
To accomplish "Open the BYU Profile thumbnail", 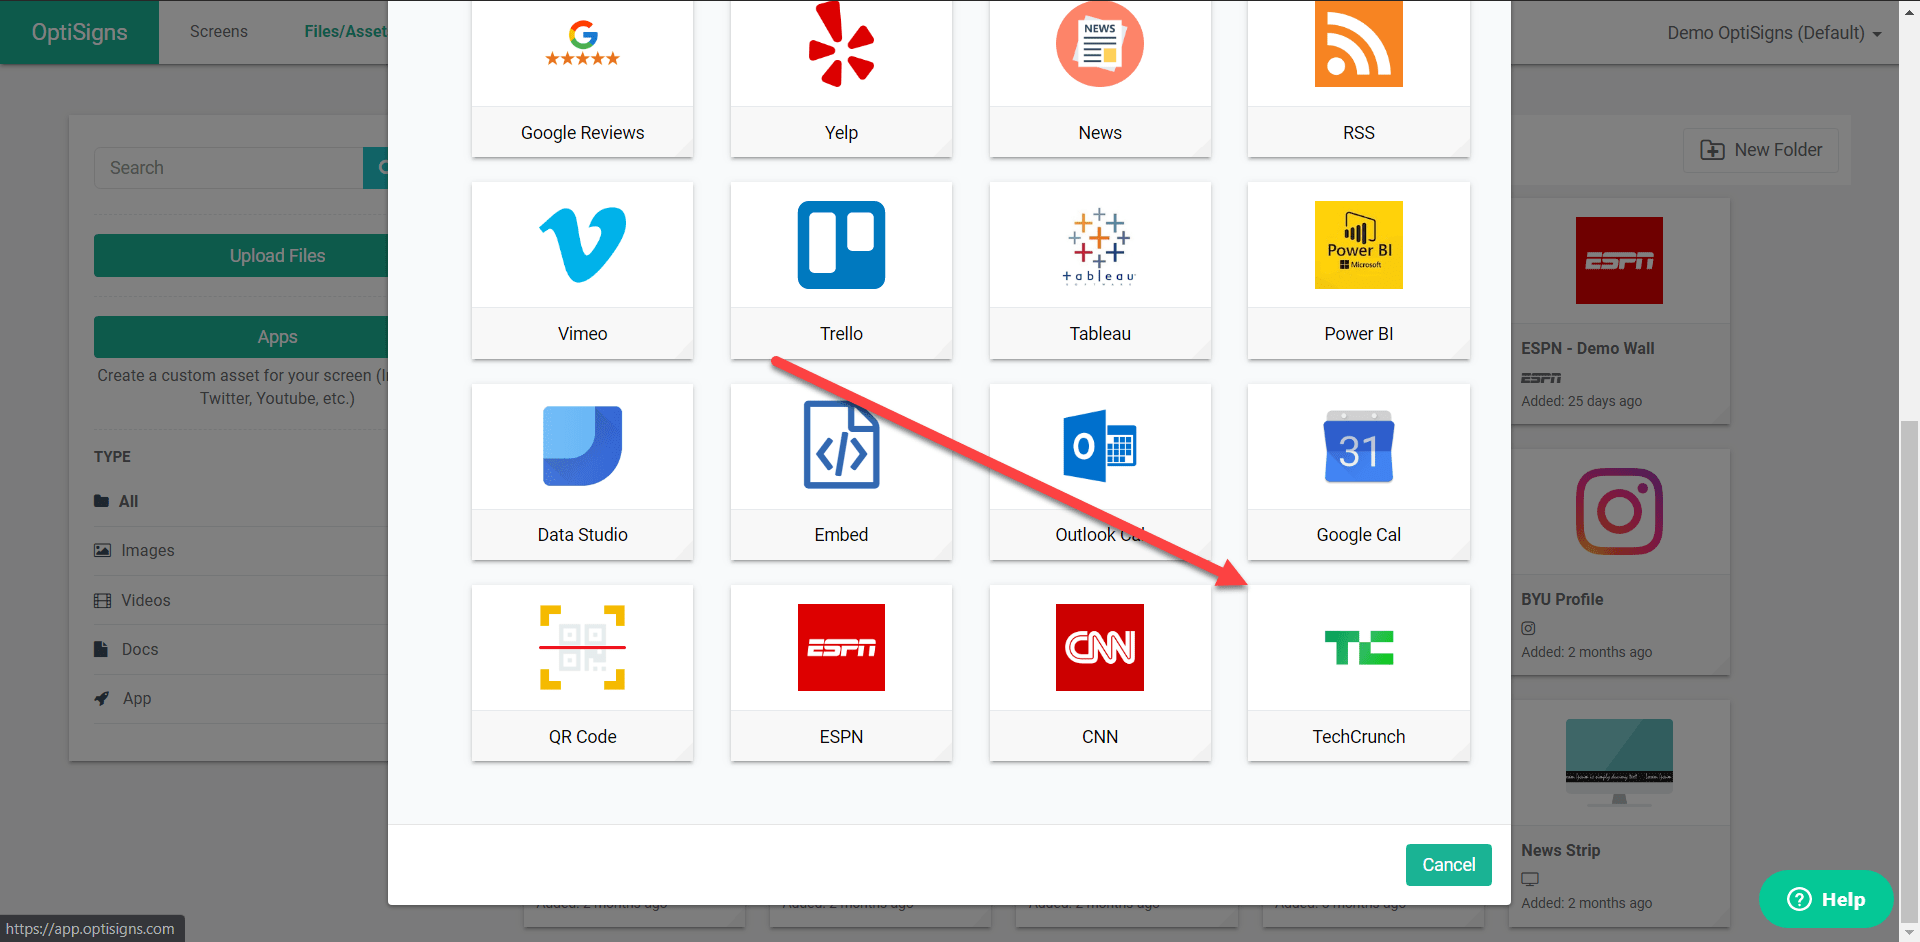I will tap(1619, 511).
